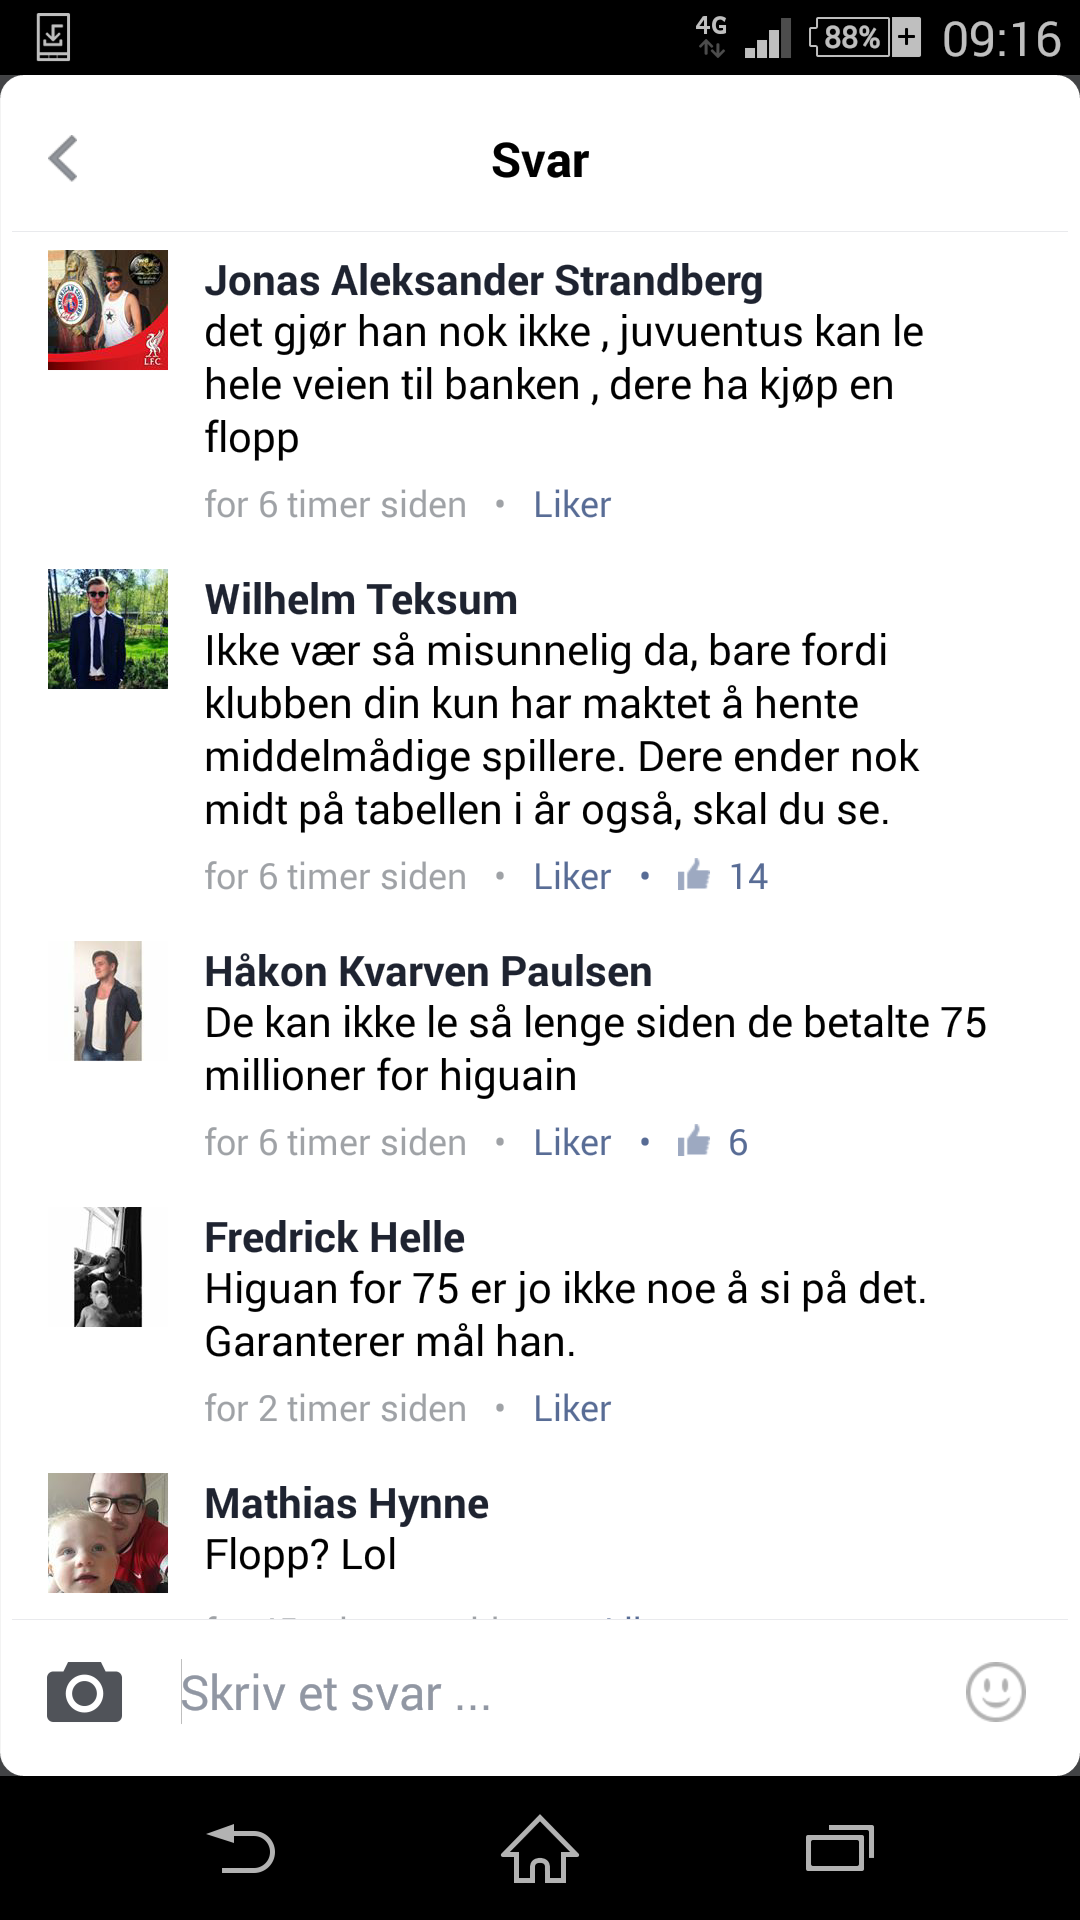Tap the Android home button
The image size is (1080, 1920).
pyautogui.click(x=540, y=1849)
